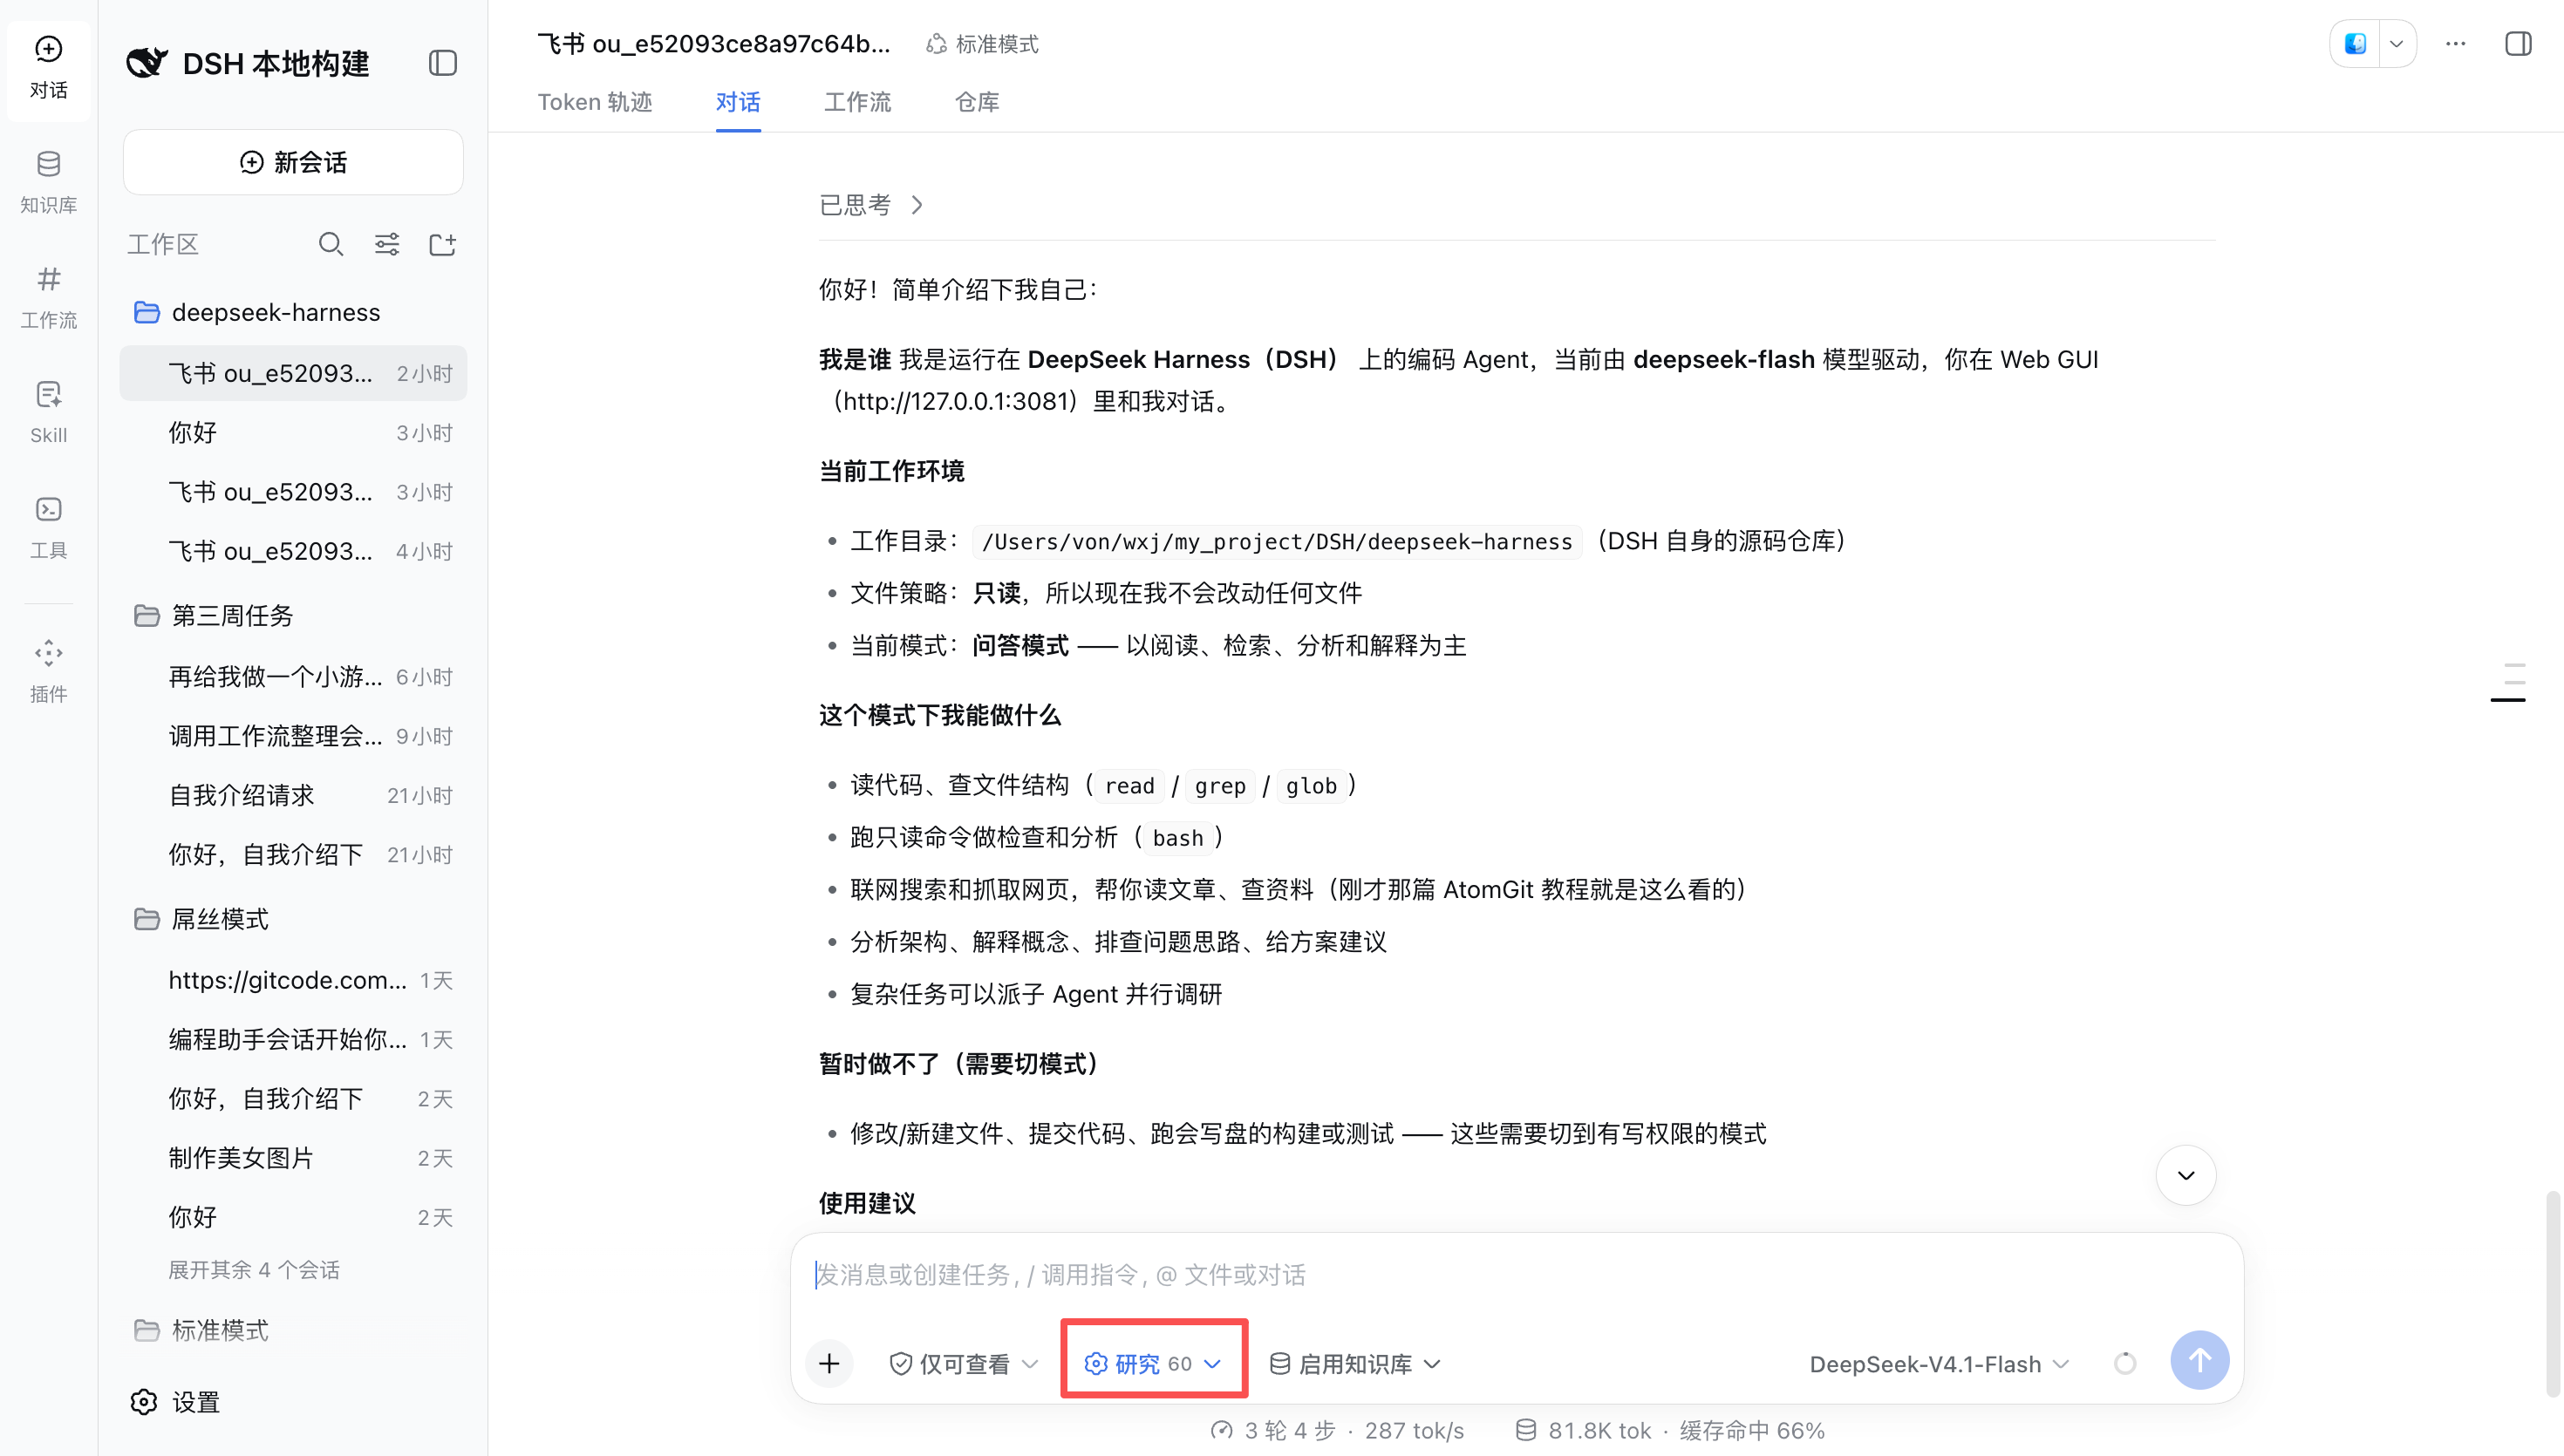Open the 飞书 ou_e52093 conversation from 4小时
The height and width of the screenshot is (1456, 2564).
tap(293, 551)
